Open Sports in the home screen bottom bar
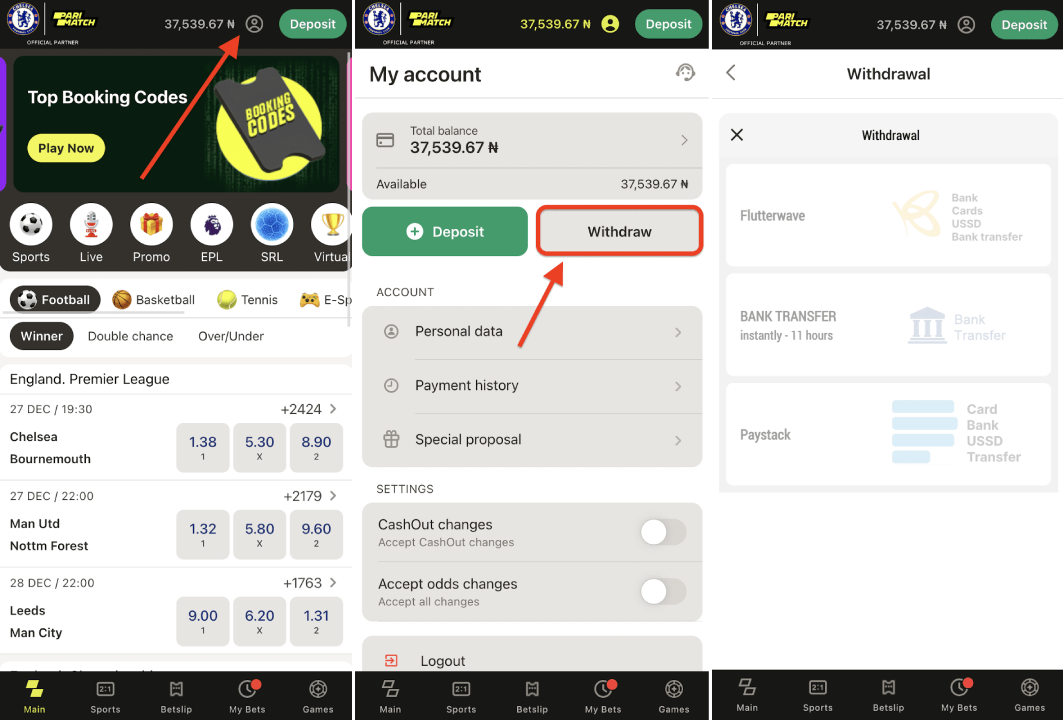 105,696
